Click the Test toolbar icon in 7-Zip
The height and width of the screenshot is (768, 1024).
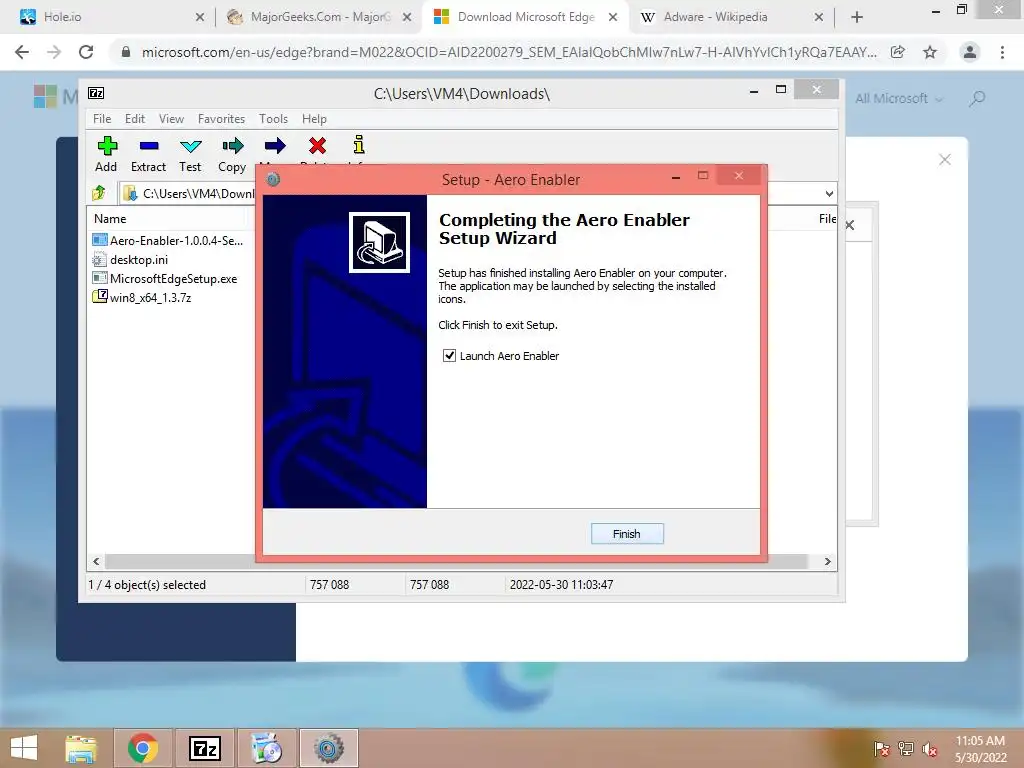coord(191,146)
